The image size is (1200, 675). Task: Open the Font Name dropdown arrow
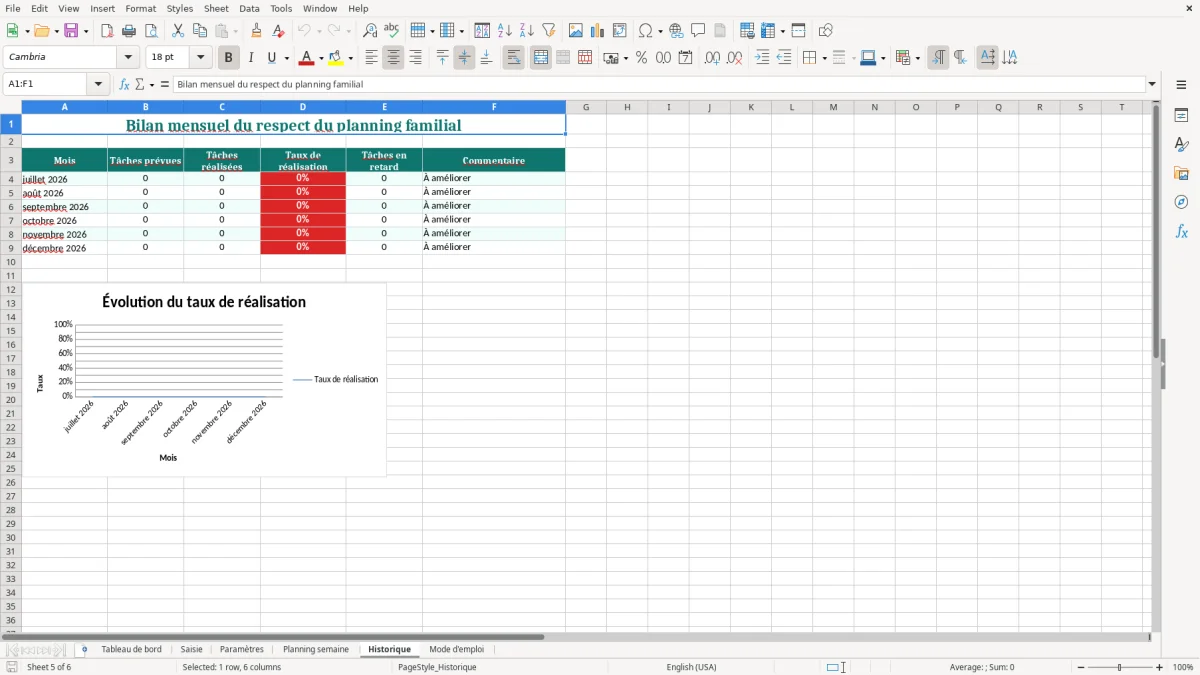pyautogui.click(x=128, y=58)
